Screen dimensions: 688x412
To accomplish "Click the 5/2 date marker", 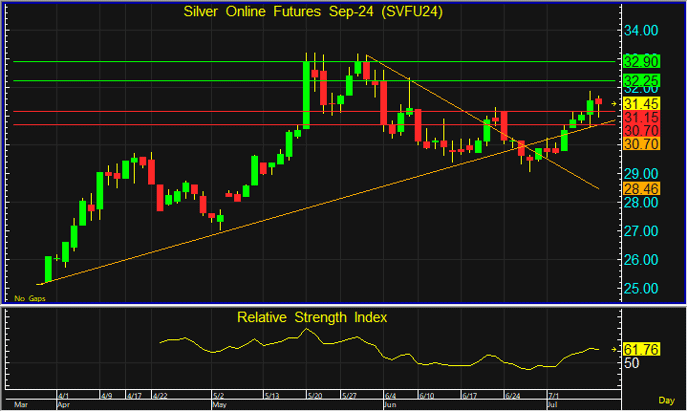I will point(219,396).
